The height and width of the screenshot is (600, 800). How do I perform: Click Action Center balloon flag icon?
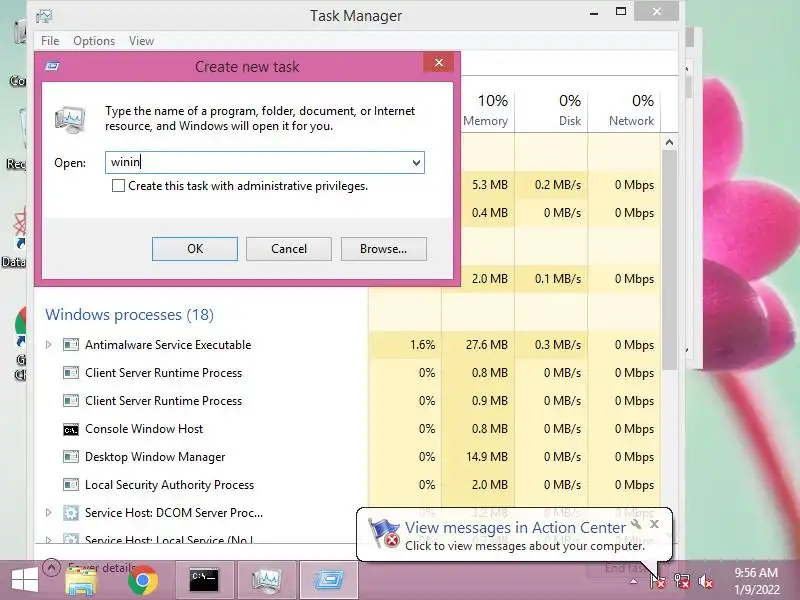(x=384, y=533)
